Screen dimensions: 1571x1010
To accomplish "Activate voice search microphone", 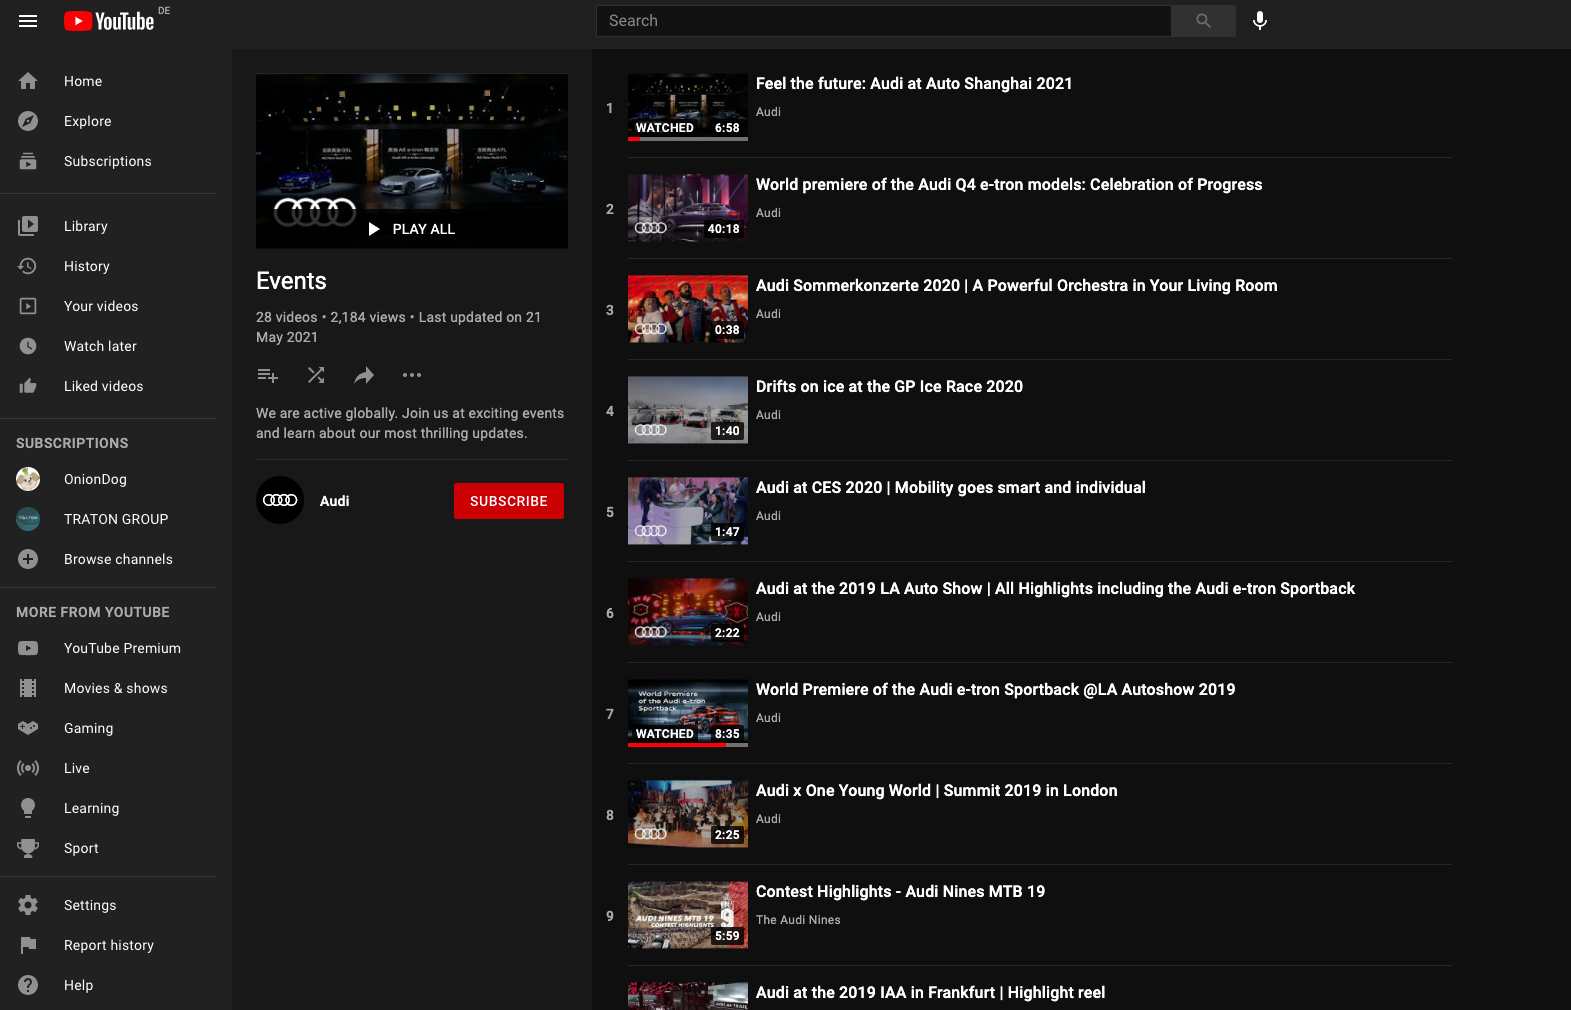I will 1260,21.
